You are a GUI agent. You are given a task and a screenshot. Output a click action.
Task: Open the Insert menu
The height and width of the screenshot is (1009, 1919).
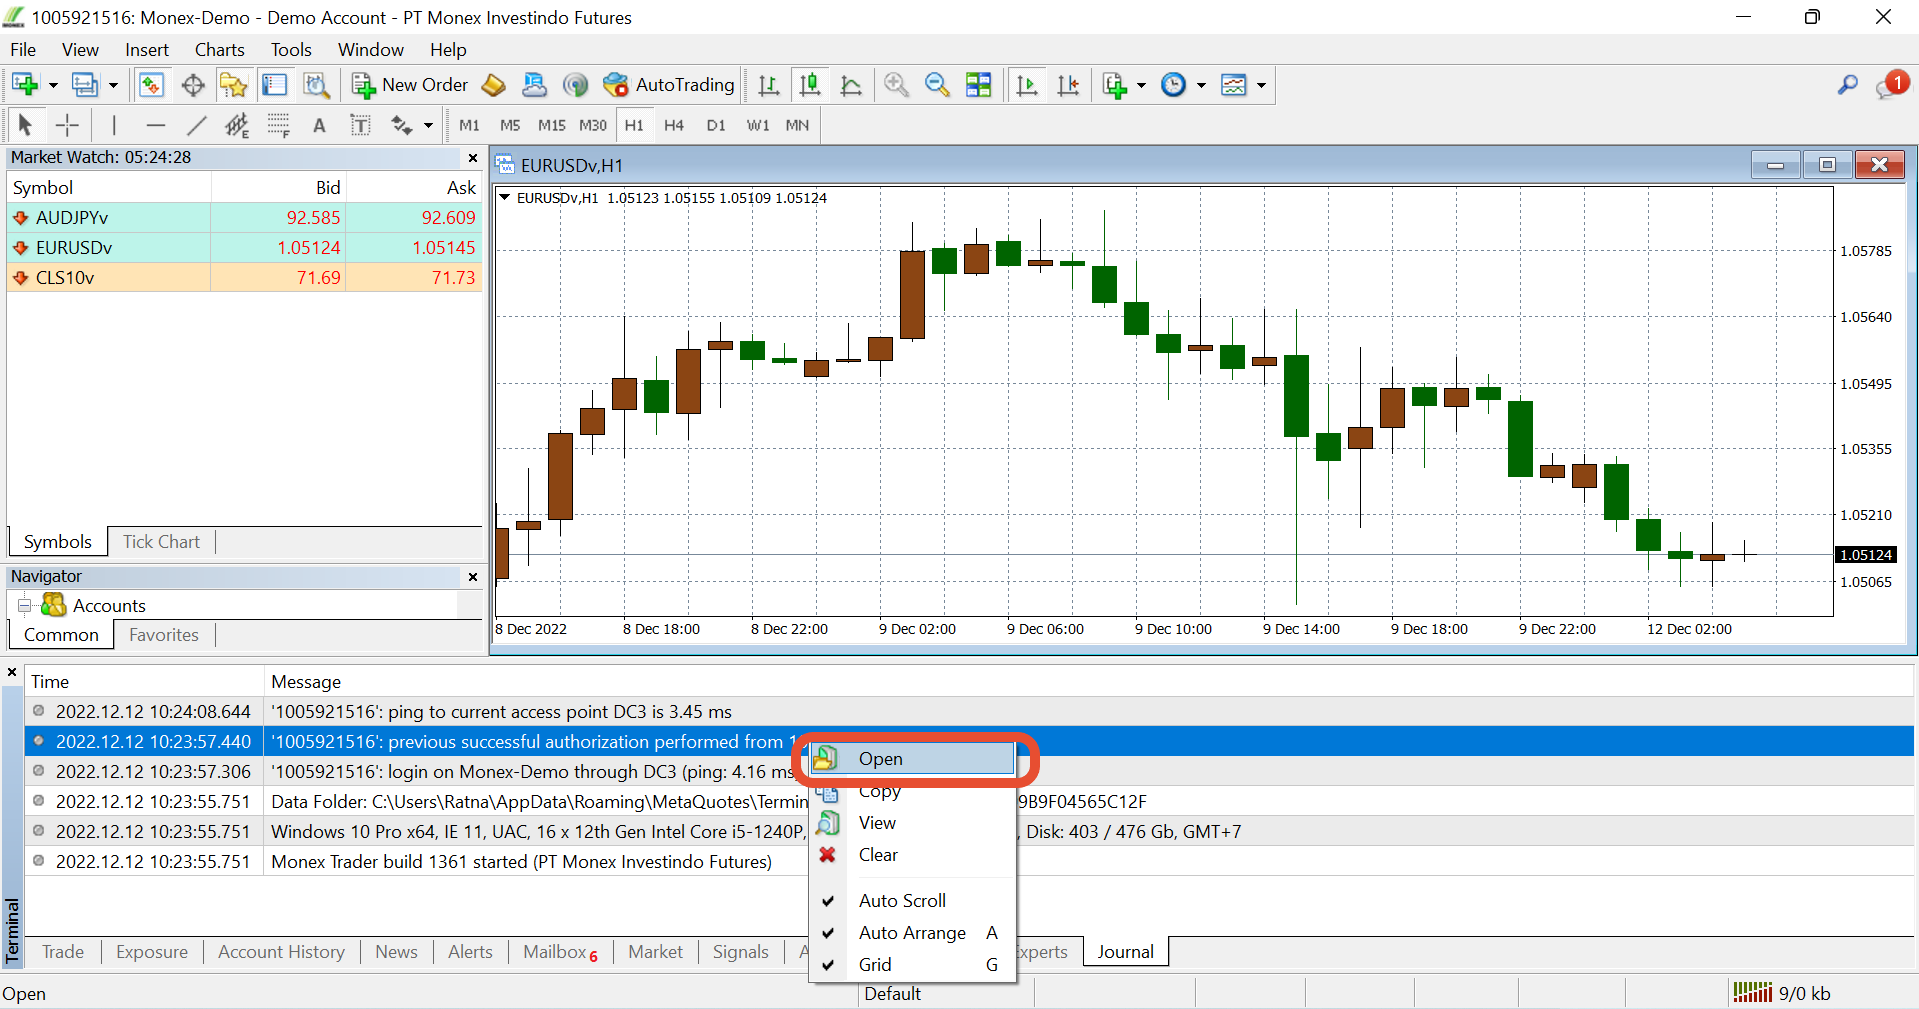[x=147, y=50]
